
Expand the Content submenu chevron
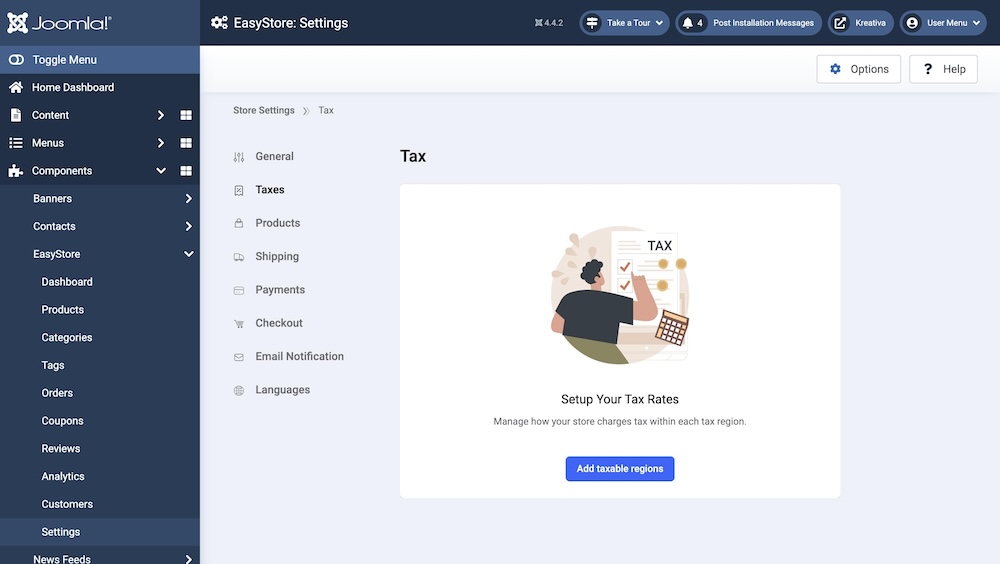click(x=161, y=115)
